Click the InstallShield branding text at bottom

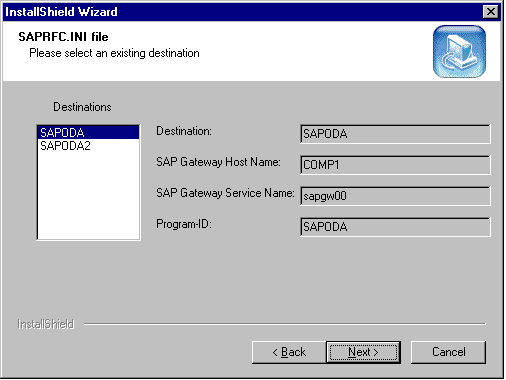tap(46, 324)
